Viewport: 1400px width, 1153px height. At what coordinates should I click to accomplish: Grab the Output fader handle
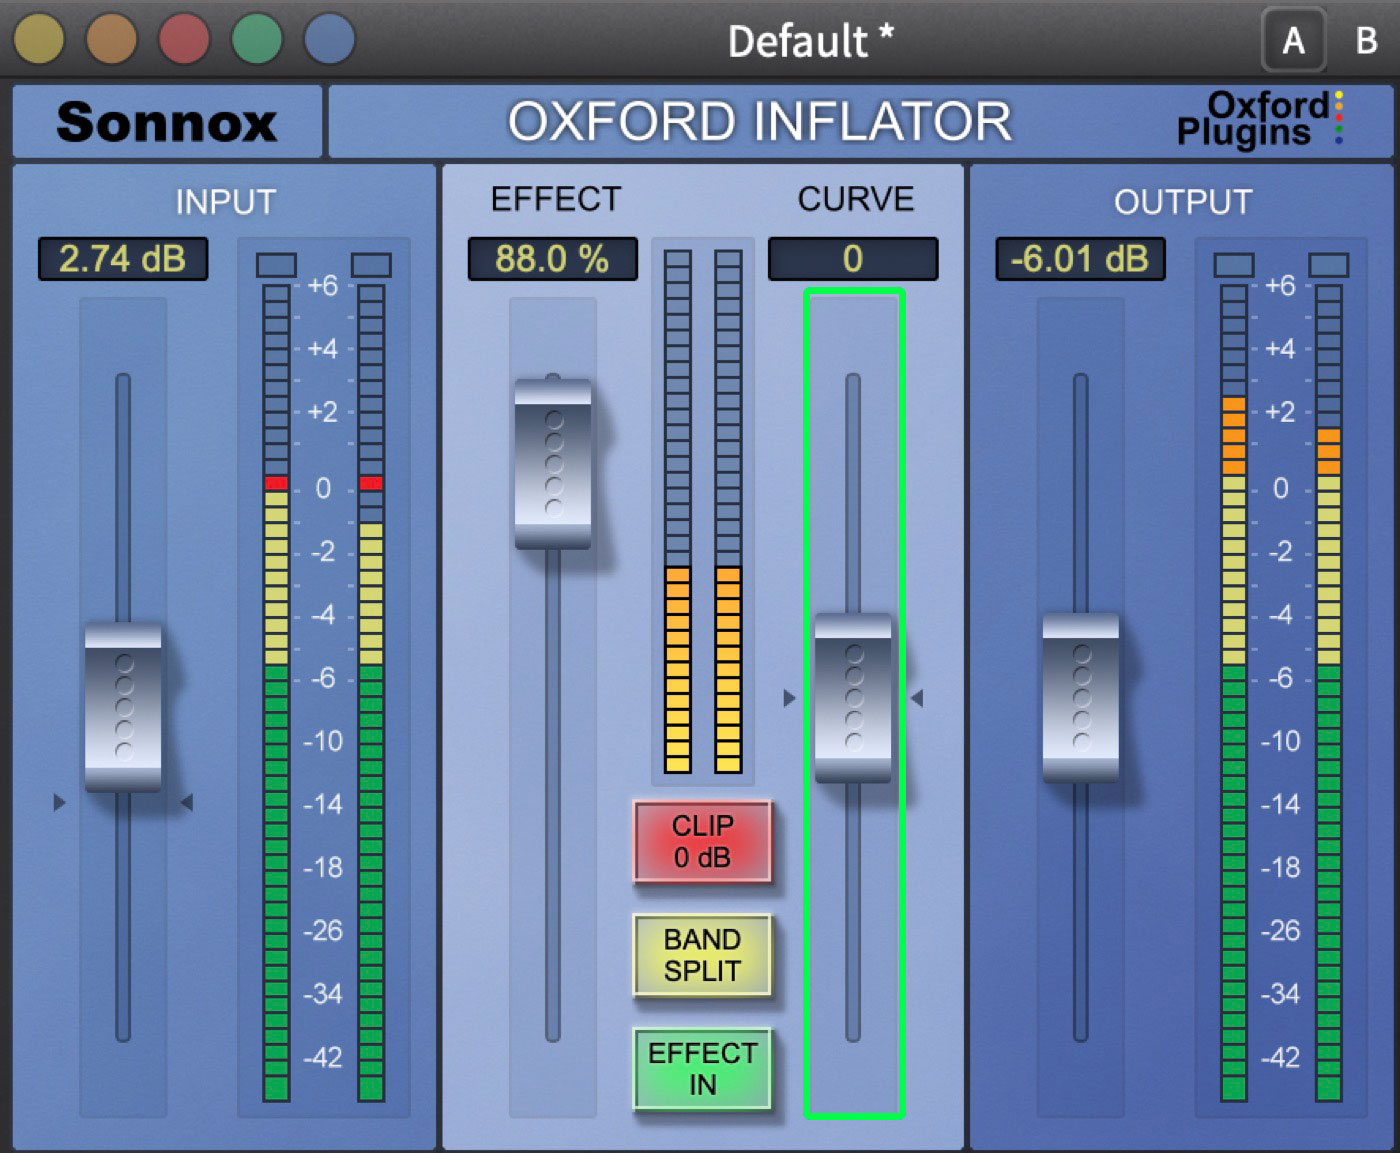[x=1081, y=697]
